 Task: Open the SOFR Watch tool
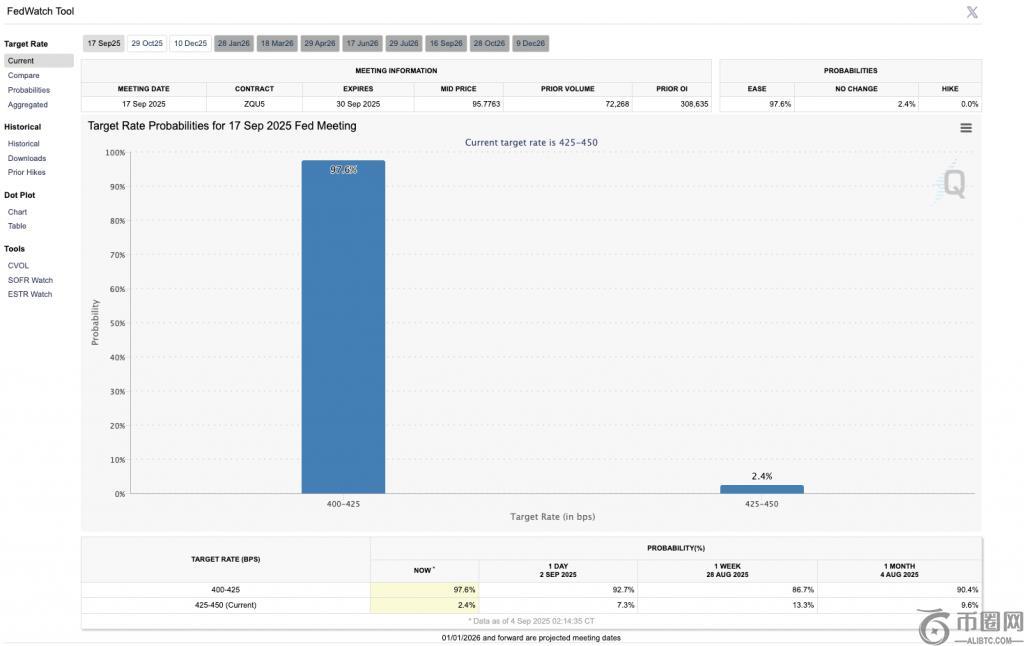(x=30, y=280)
